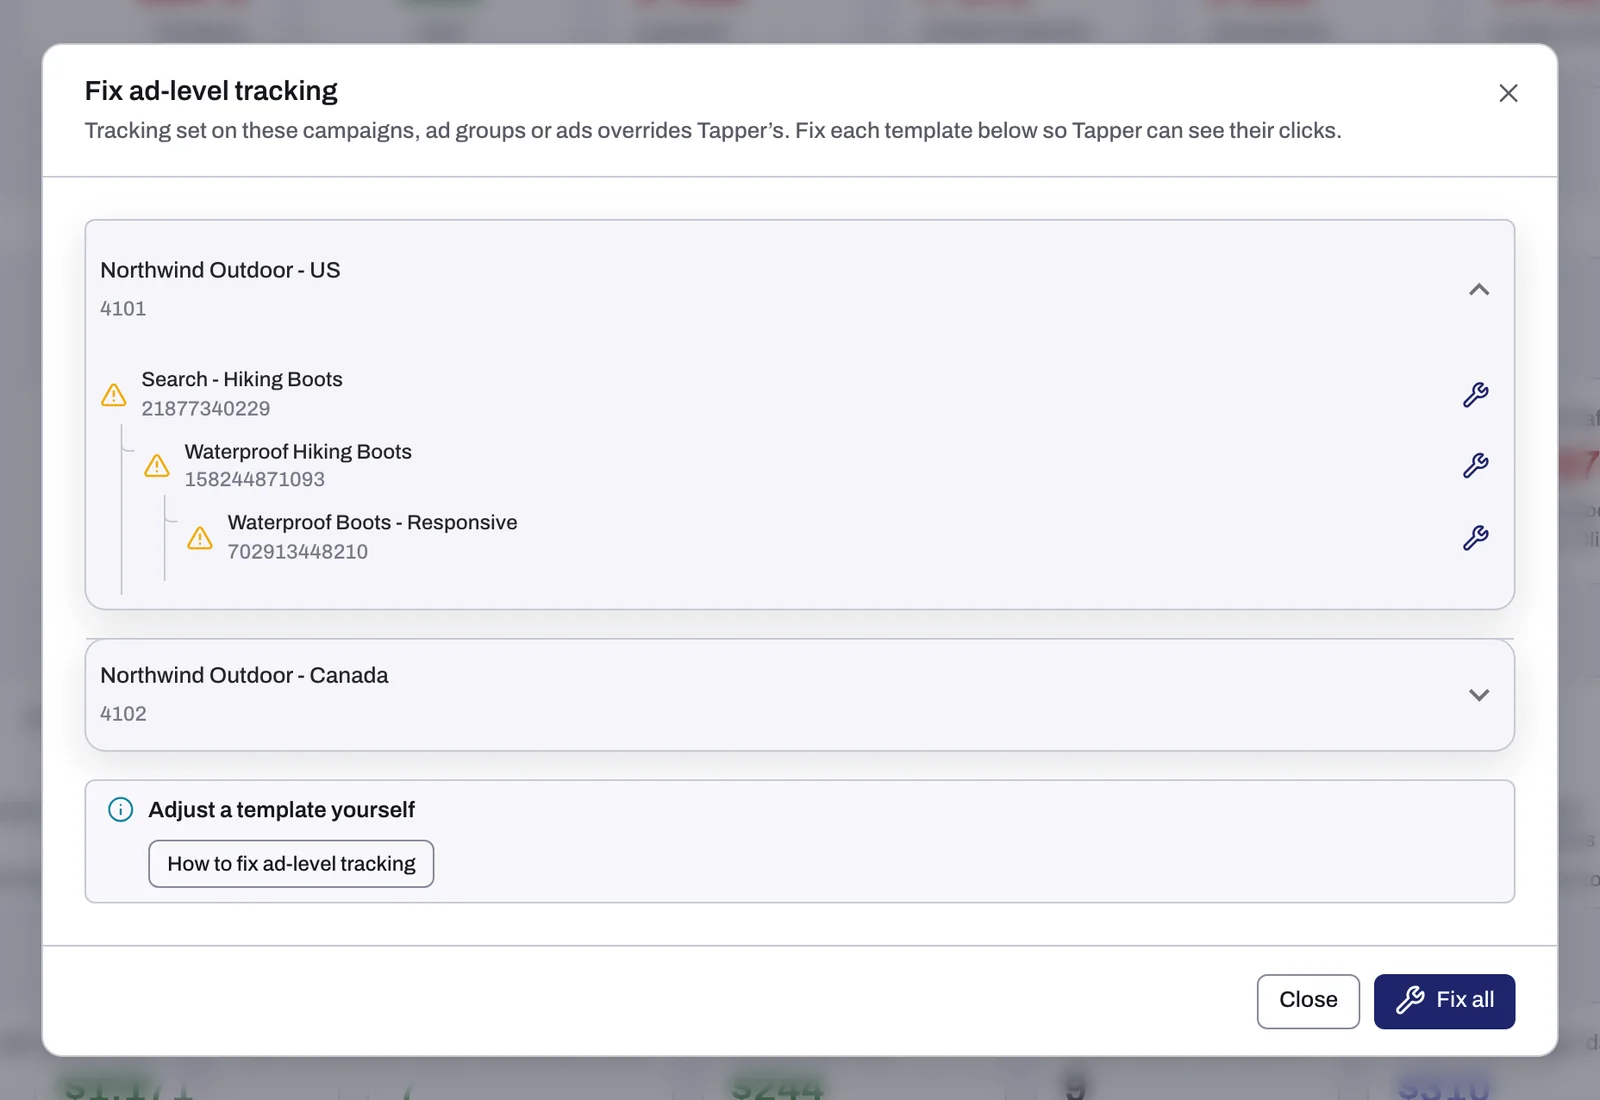Click info icon next to Adjust a template yourself
The height and width of the screenshot is (1100, 1600).
point(120,810)
